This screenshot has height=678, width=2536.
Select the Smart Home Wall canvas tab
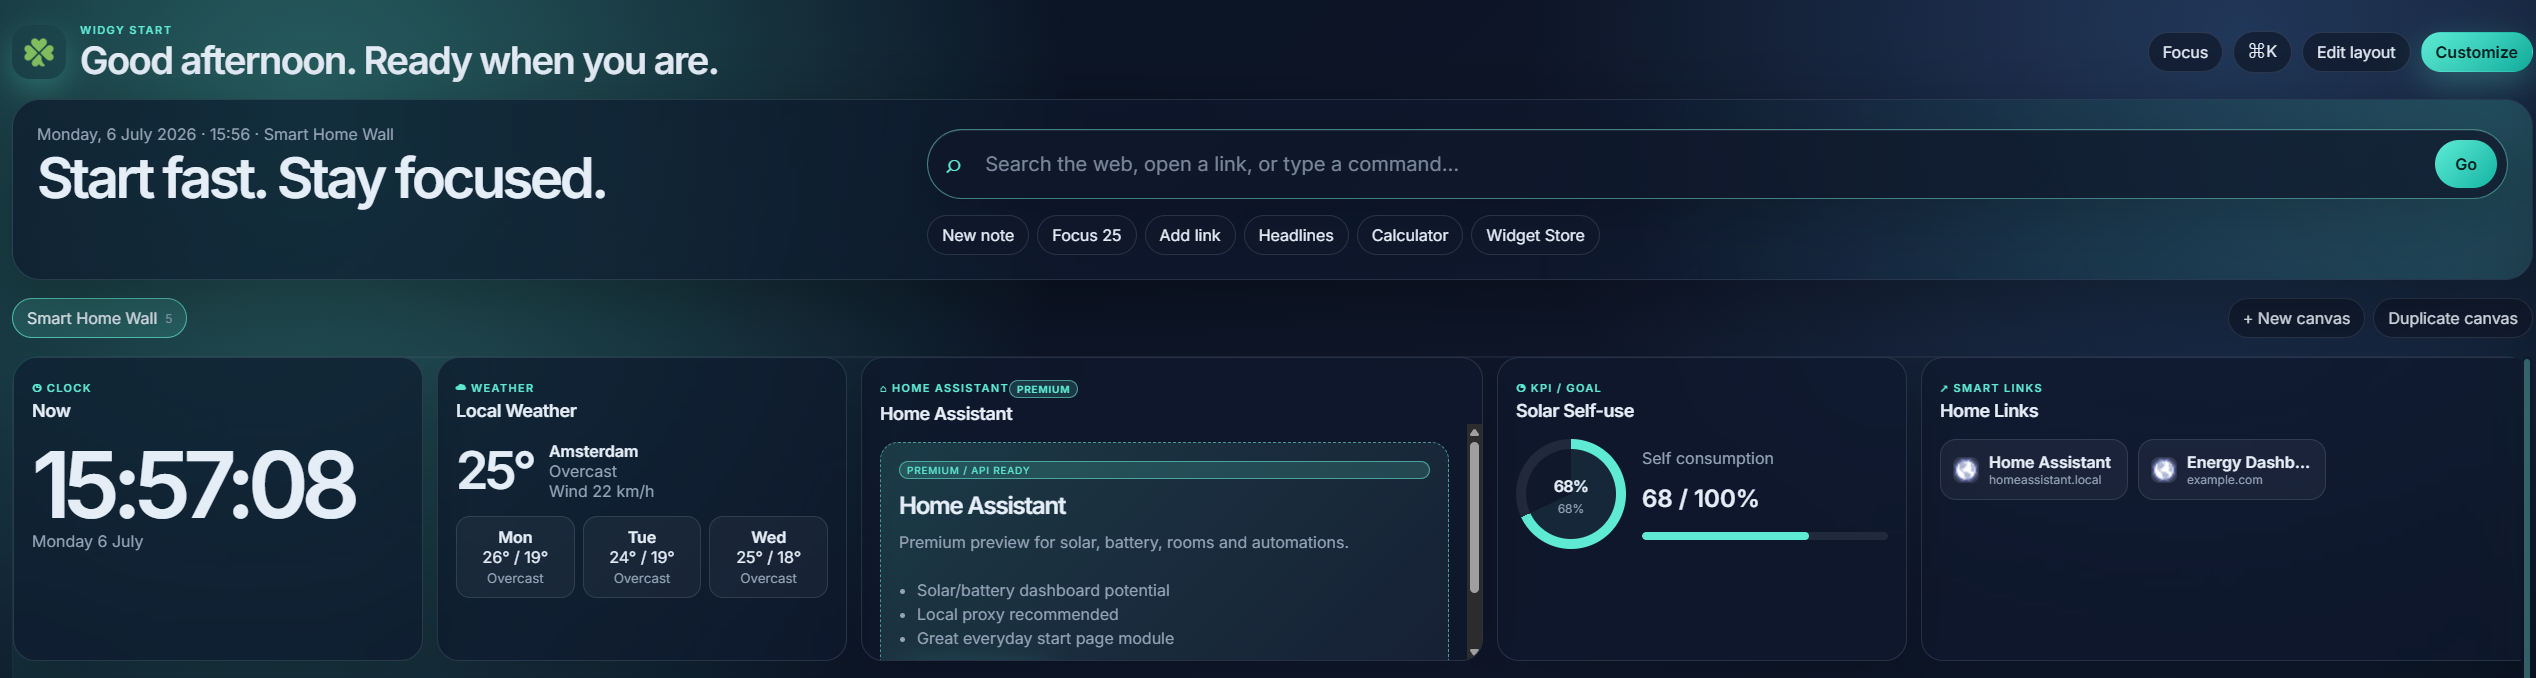coord(99,318)
